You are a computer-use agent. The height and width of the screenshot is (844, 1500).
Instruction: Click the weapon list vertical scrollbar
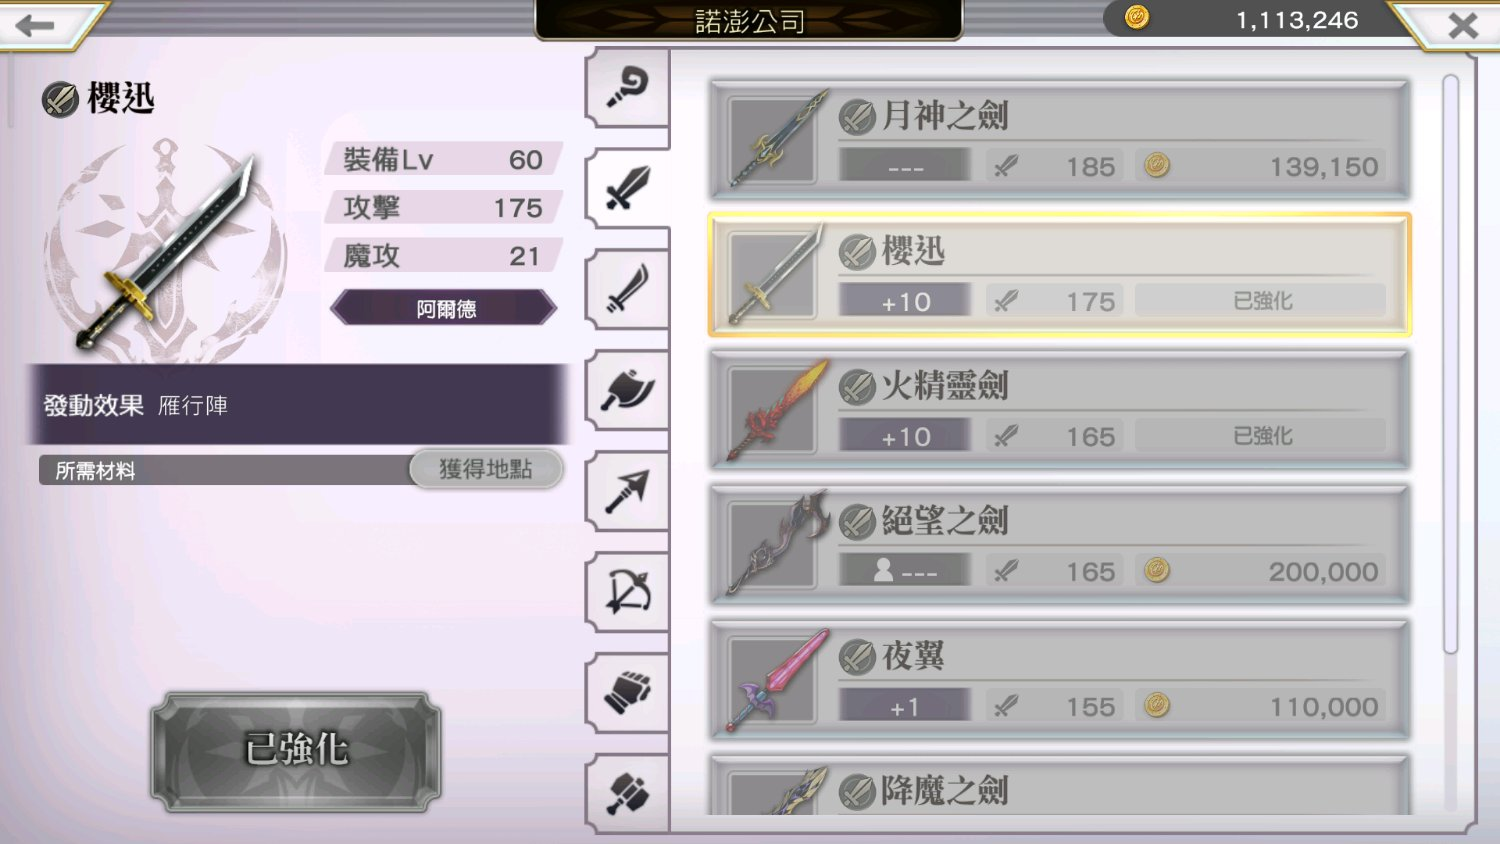1451,365
